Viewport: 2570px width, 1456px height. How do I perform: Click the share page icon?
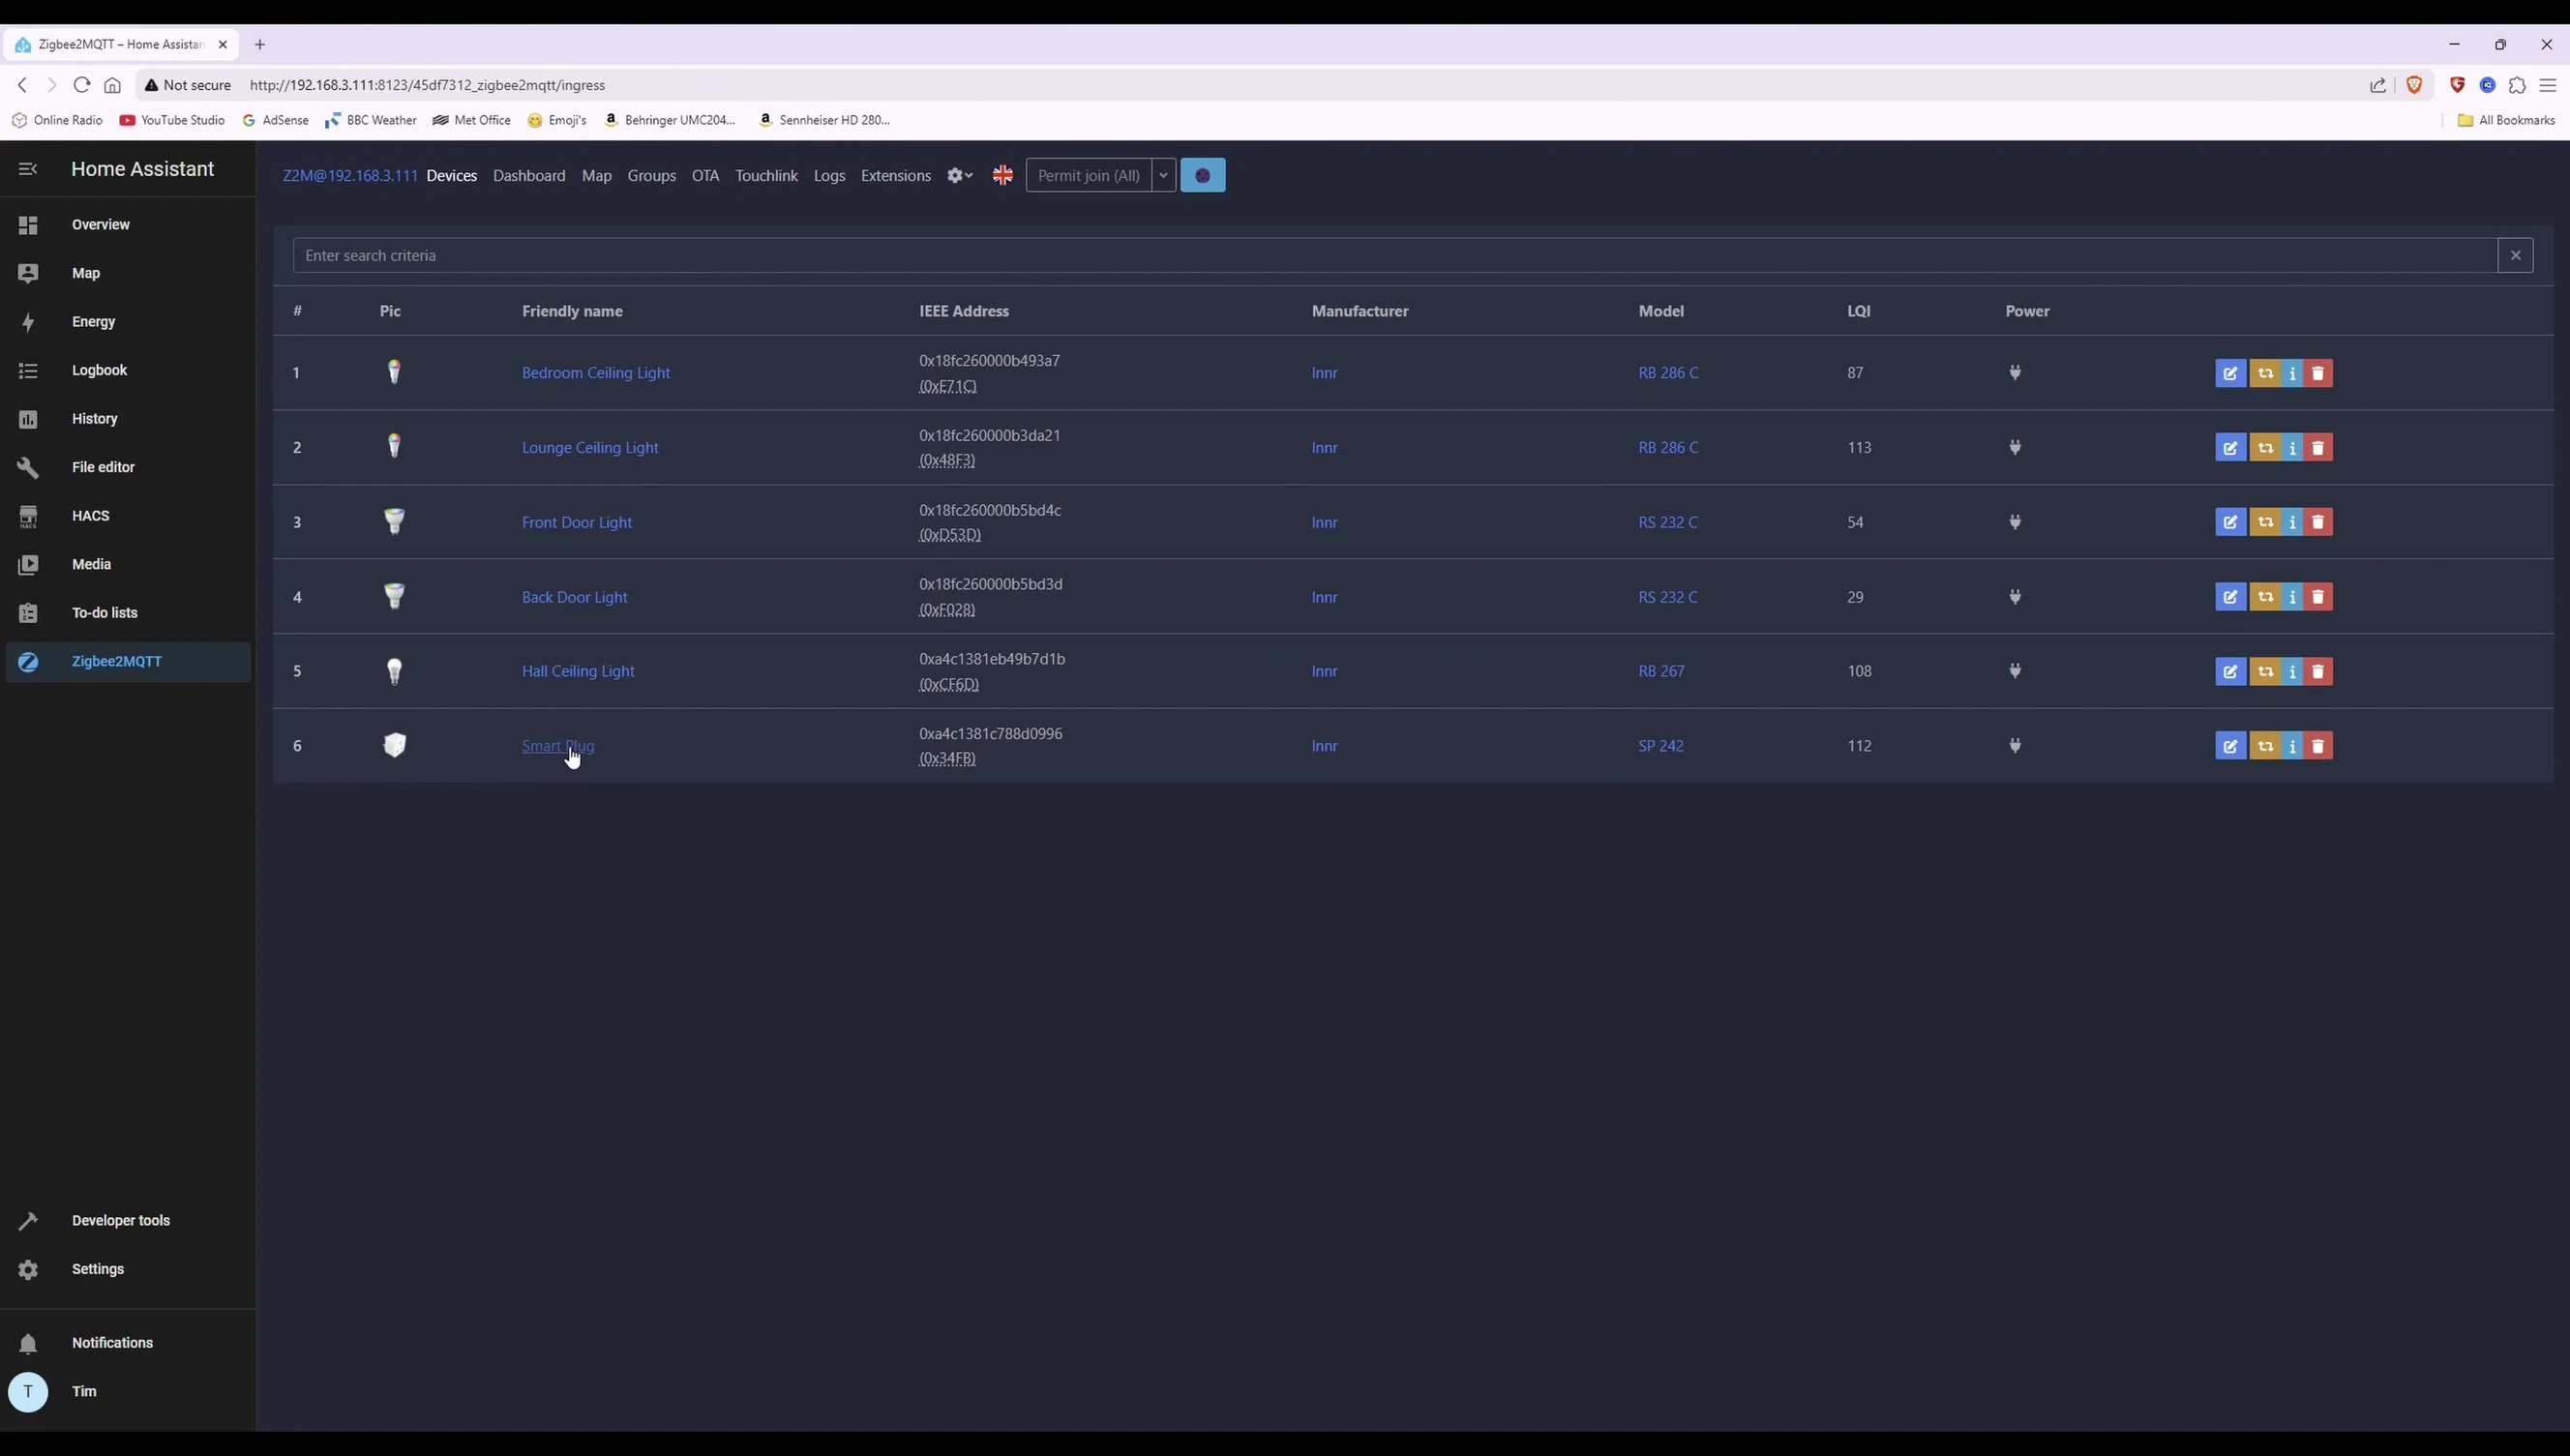coord(2378,85)
